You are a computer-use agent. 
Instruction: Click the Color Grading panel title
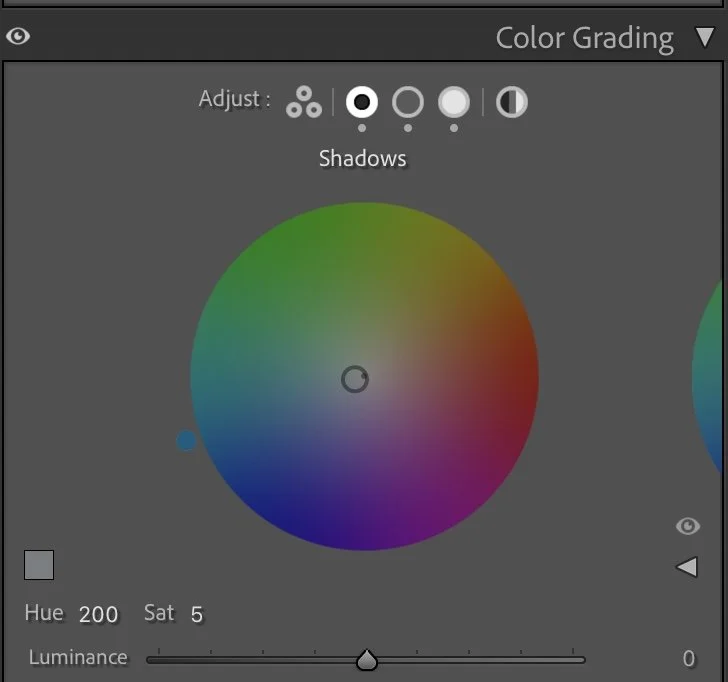coord(585,39)
